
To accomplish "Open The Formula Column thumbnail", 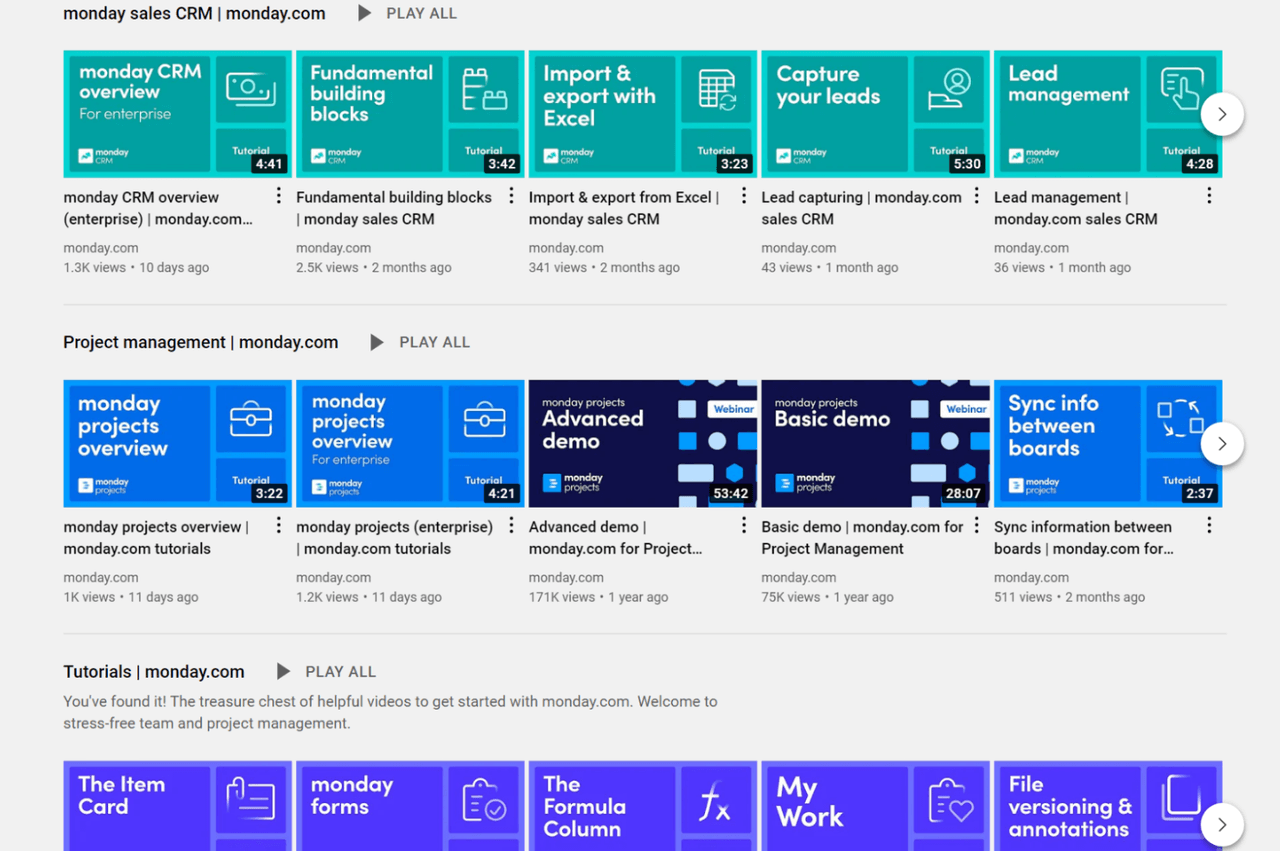I will click(x=643, y=806).
